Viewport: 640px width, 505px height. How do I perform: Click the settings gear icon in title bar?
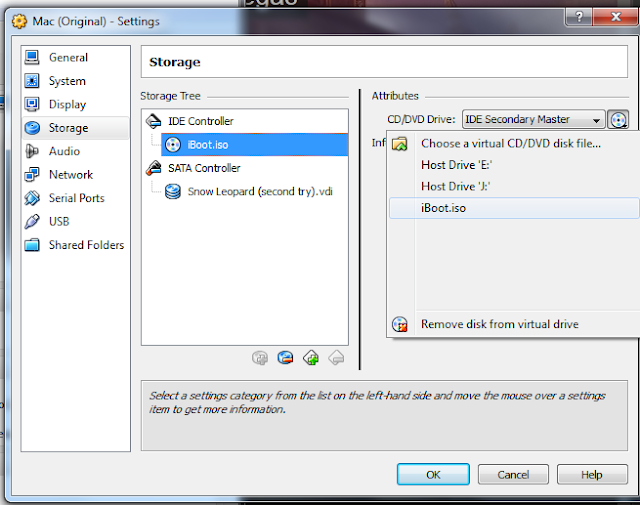tap(20, 21)
